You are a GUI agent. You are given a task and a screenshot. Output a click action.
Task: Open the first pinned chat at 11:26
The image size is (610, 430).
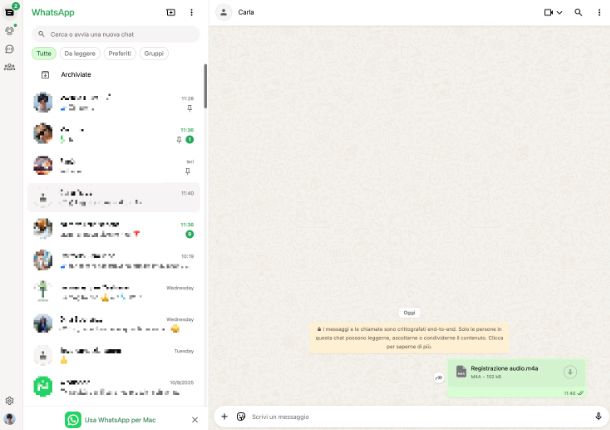114,103
